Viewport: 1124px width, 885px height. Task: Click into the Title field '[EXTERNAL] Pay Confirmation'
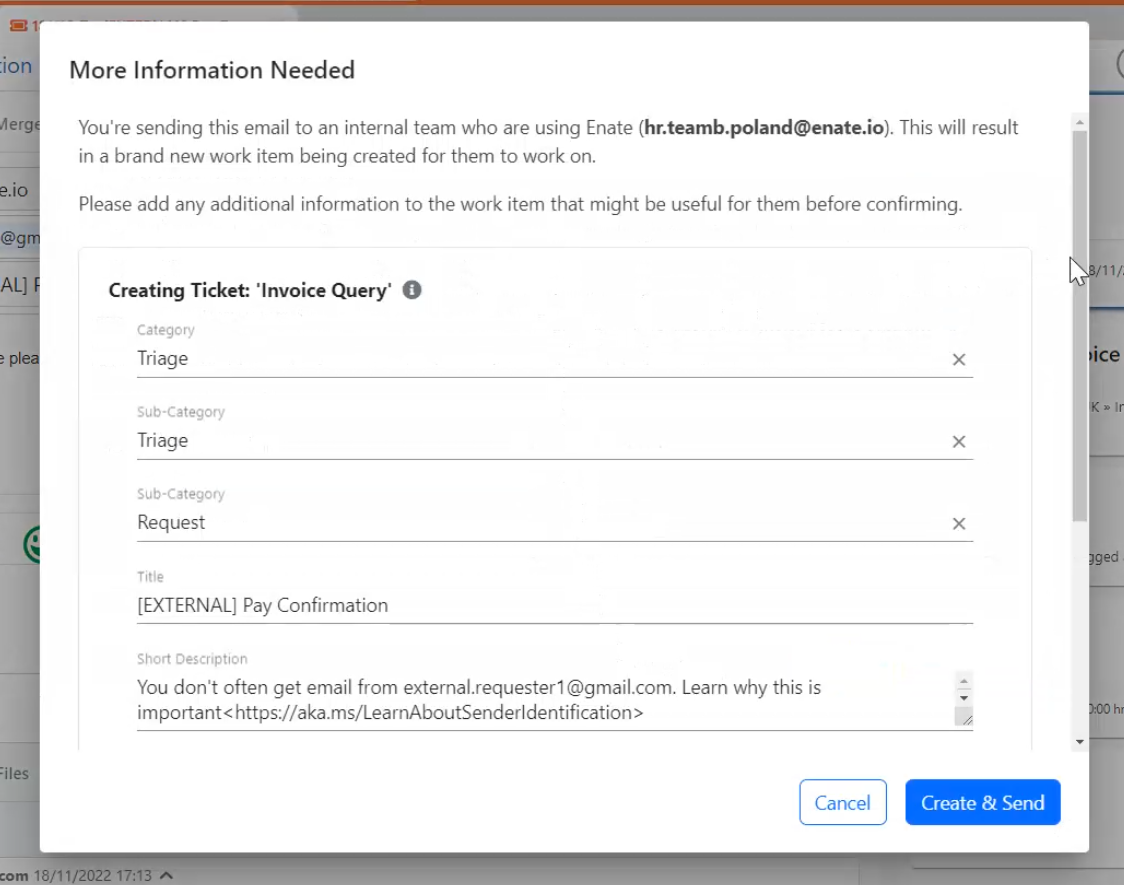(540, 605)
